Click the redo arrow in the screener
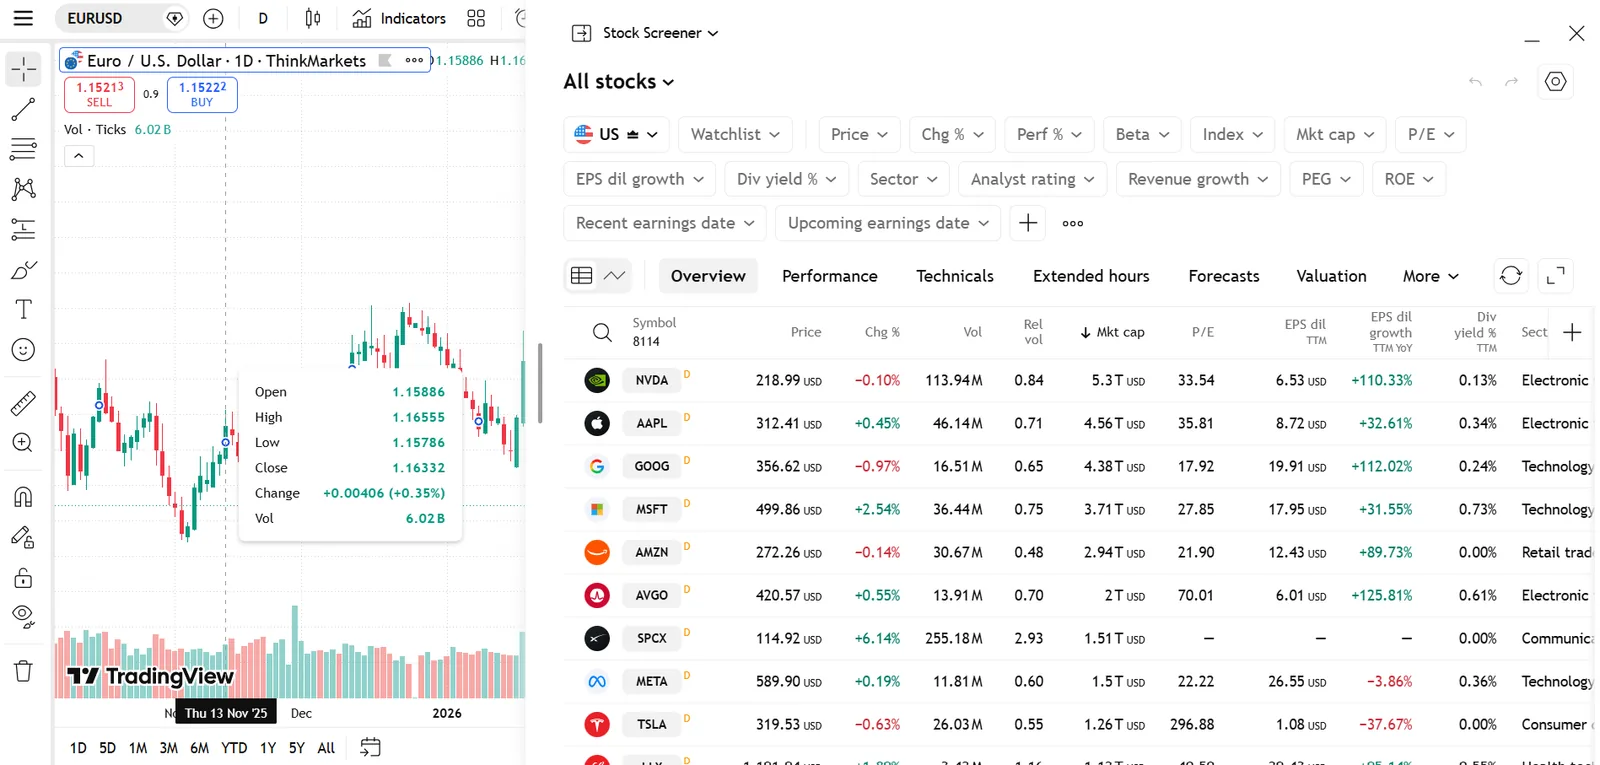This screenshot has width=1600, height=765. (1512, 82)
